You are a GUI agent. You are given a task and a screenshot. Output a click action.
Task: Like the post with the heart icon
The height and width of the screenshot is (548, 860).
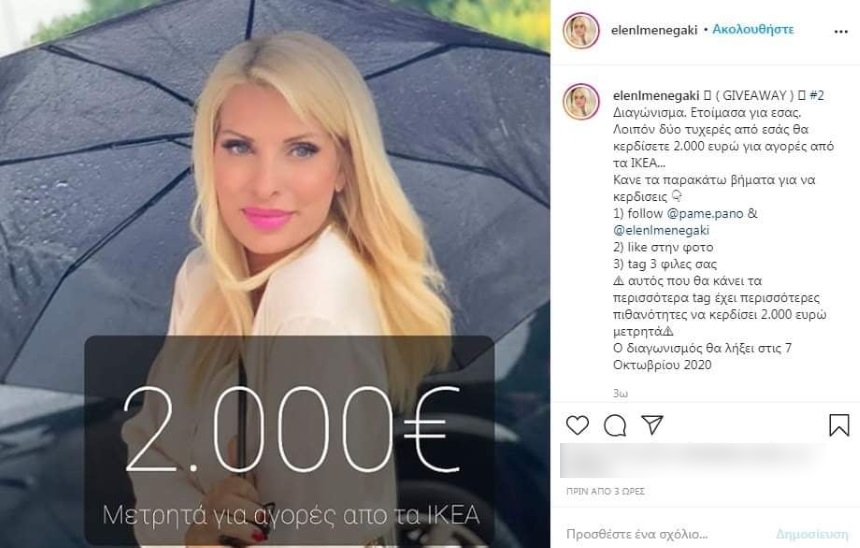coord(577,425)
